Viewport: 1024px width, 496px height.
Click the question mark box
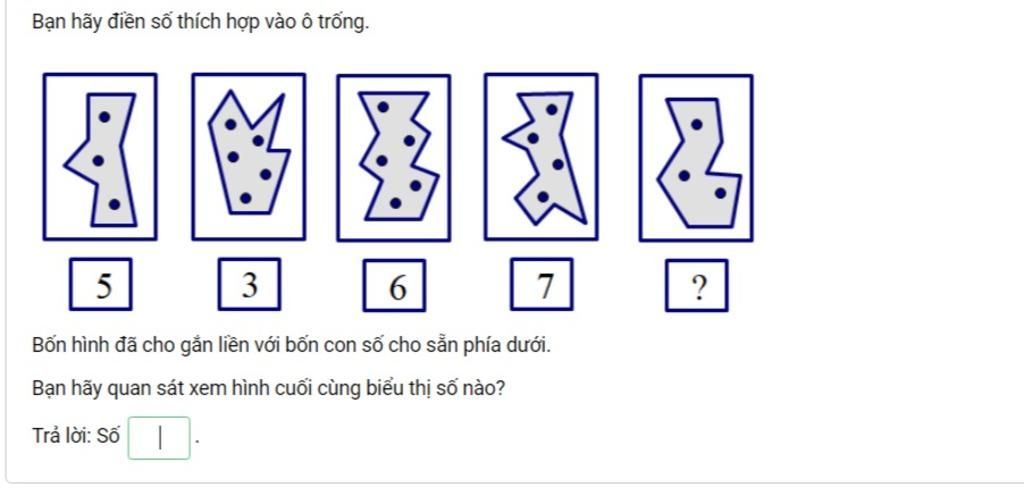click(x=697, y=285)
